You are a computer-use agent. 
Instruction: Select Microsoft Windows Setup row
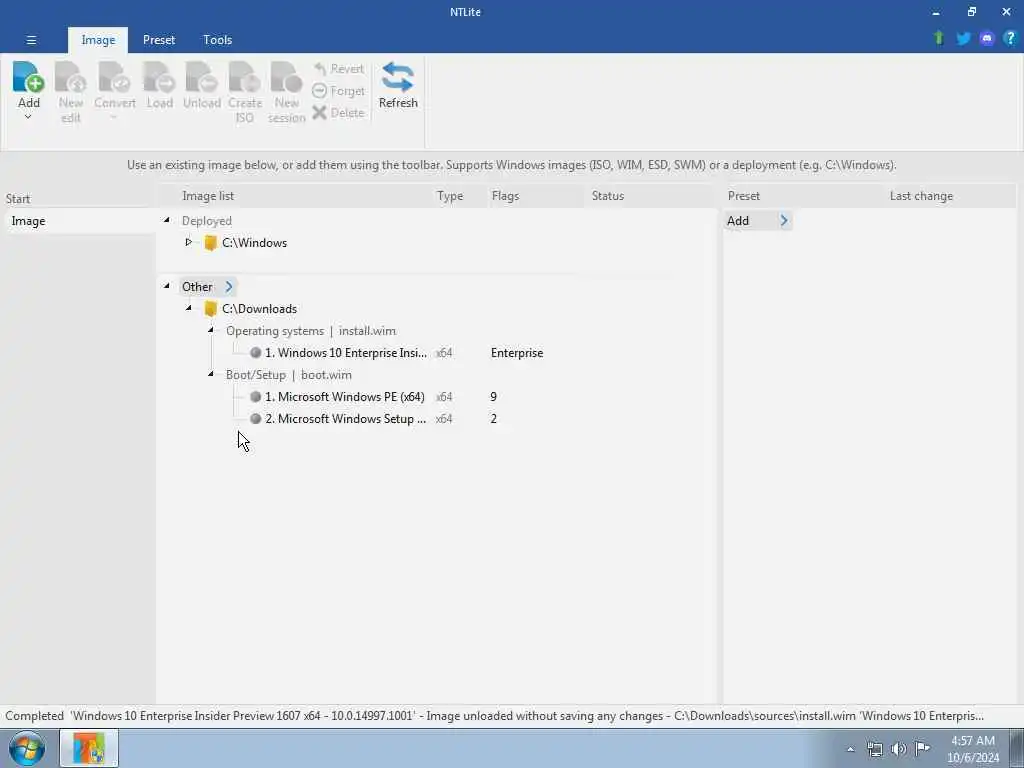tap(345, 419)
